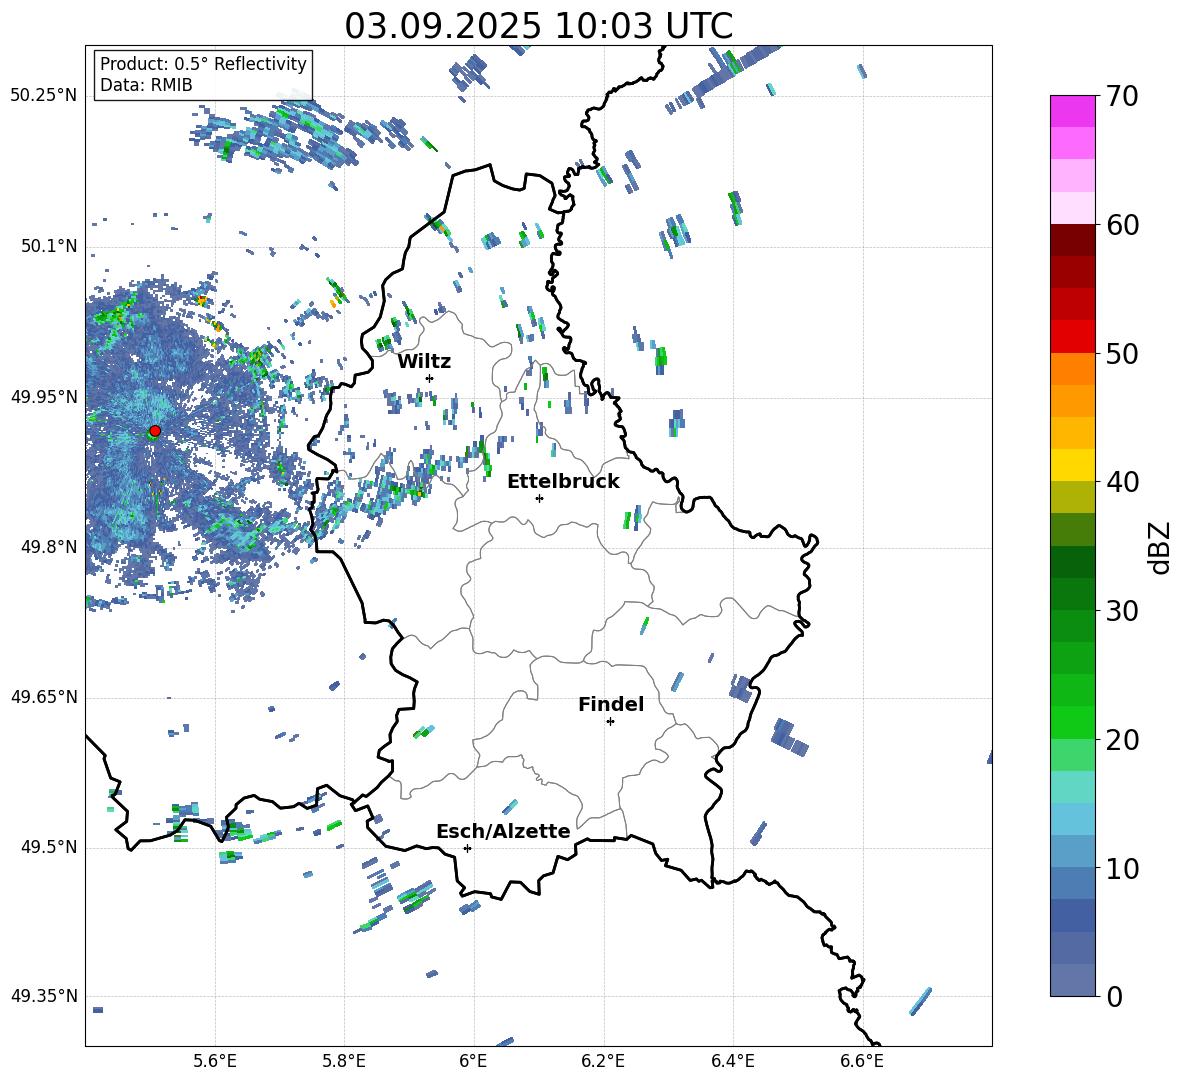Pick the bright green colorbar segment at 20
This screenshot has height=1081, width=1184.
[x=1072, y=722]
